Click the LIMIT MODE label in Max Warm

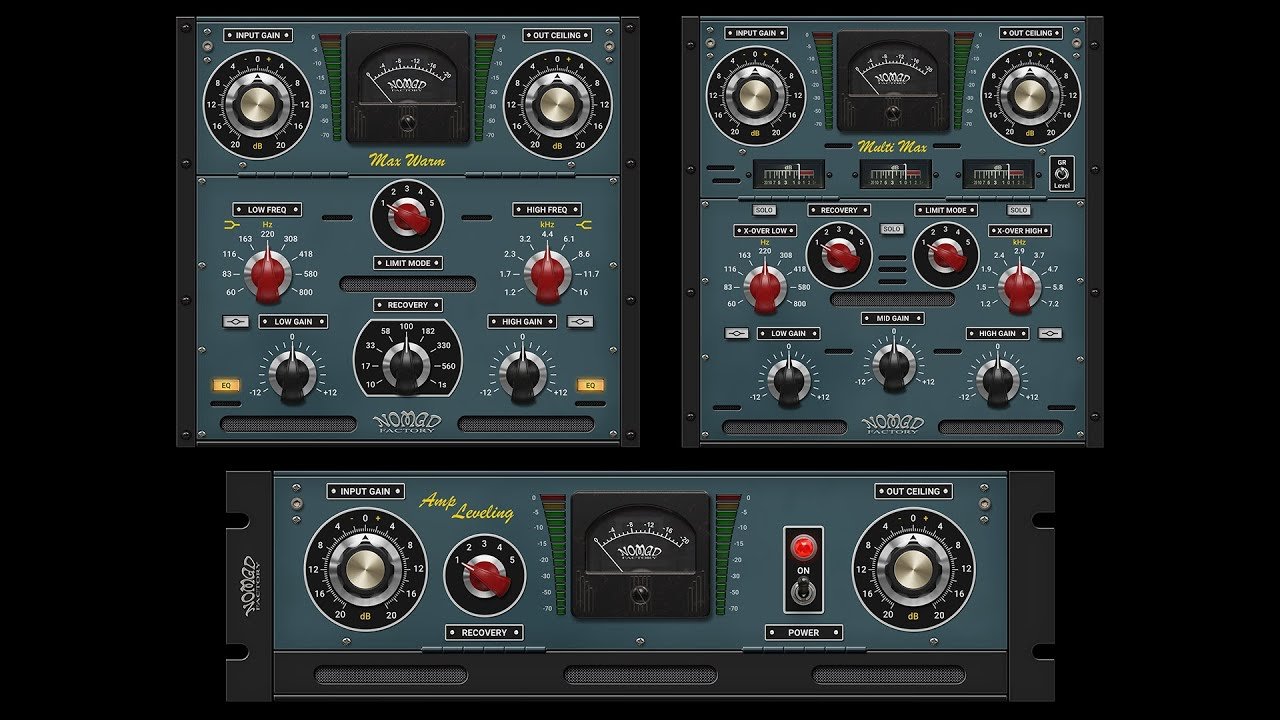point(408,263)
